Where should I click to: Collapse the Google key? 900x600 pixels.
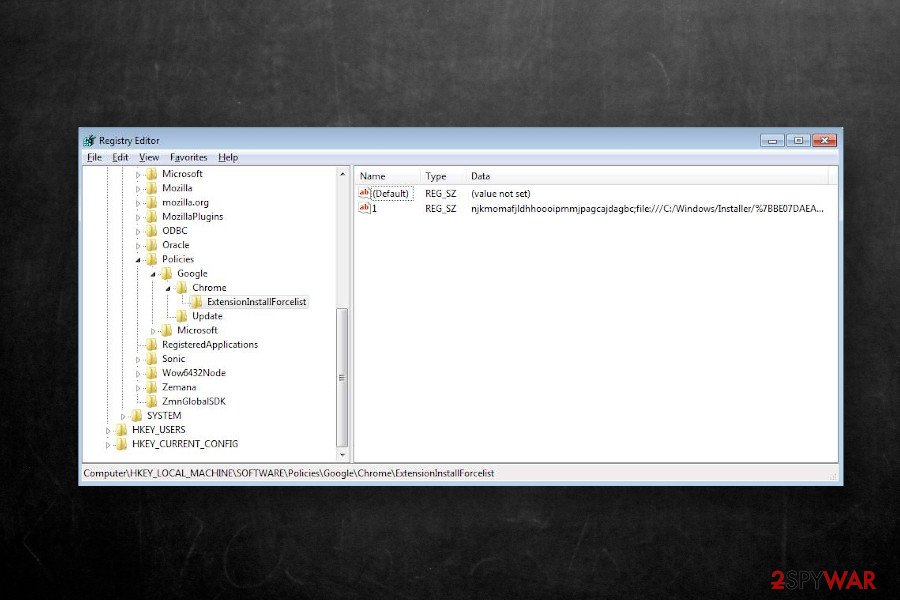pos(153,274)
